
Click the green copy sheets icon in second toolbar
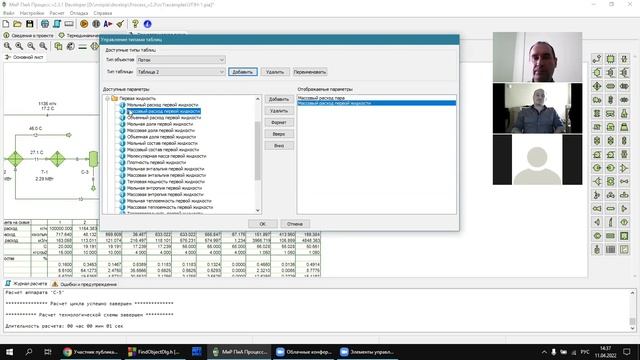point(58,46)
